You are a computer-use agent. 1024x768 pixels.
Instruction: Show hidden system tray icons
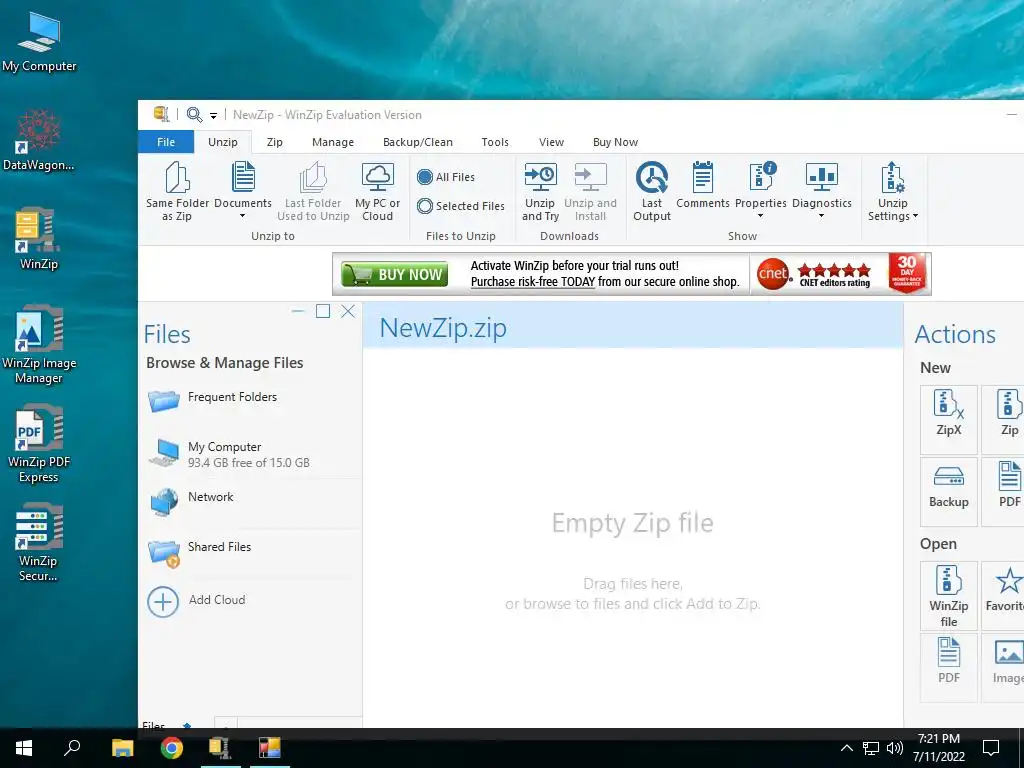pos(846,748)
